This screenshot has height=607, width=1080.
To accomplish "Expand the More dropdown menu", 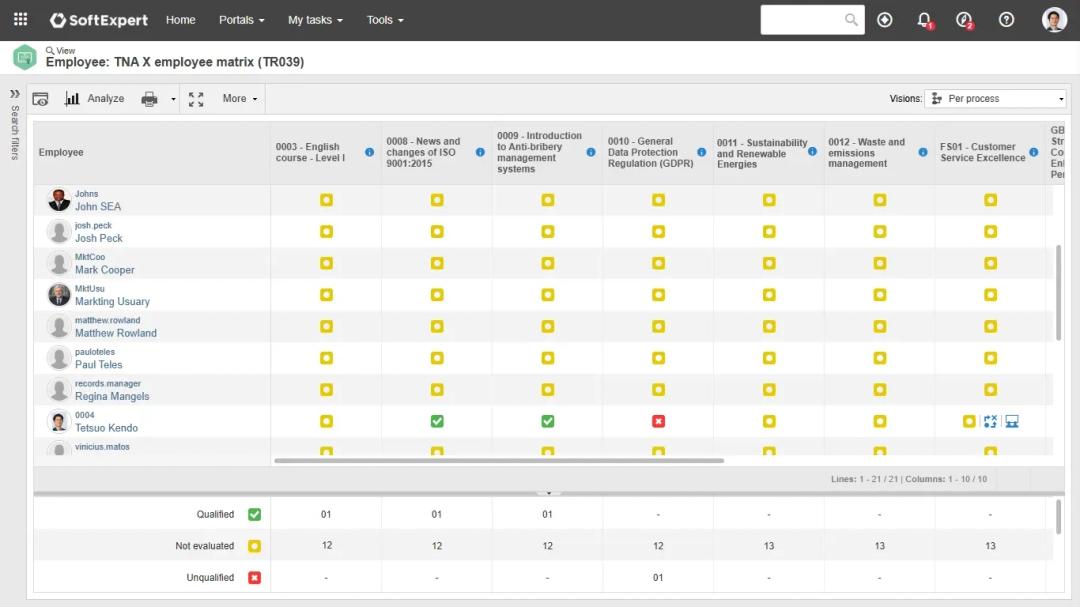I will 240,99.
